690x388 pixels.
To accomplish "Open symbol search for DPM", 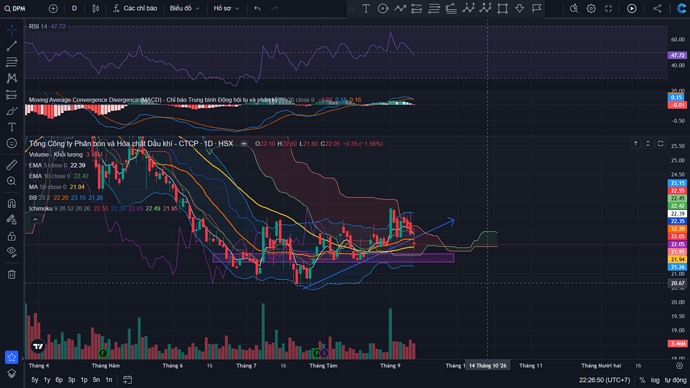I will [15, 8].
